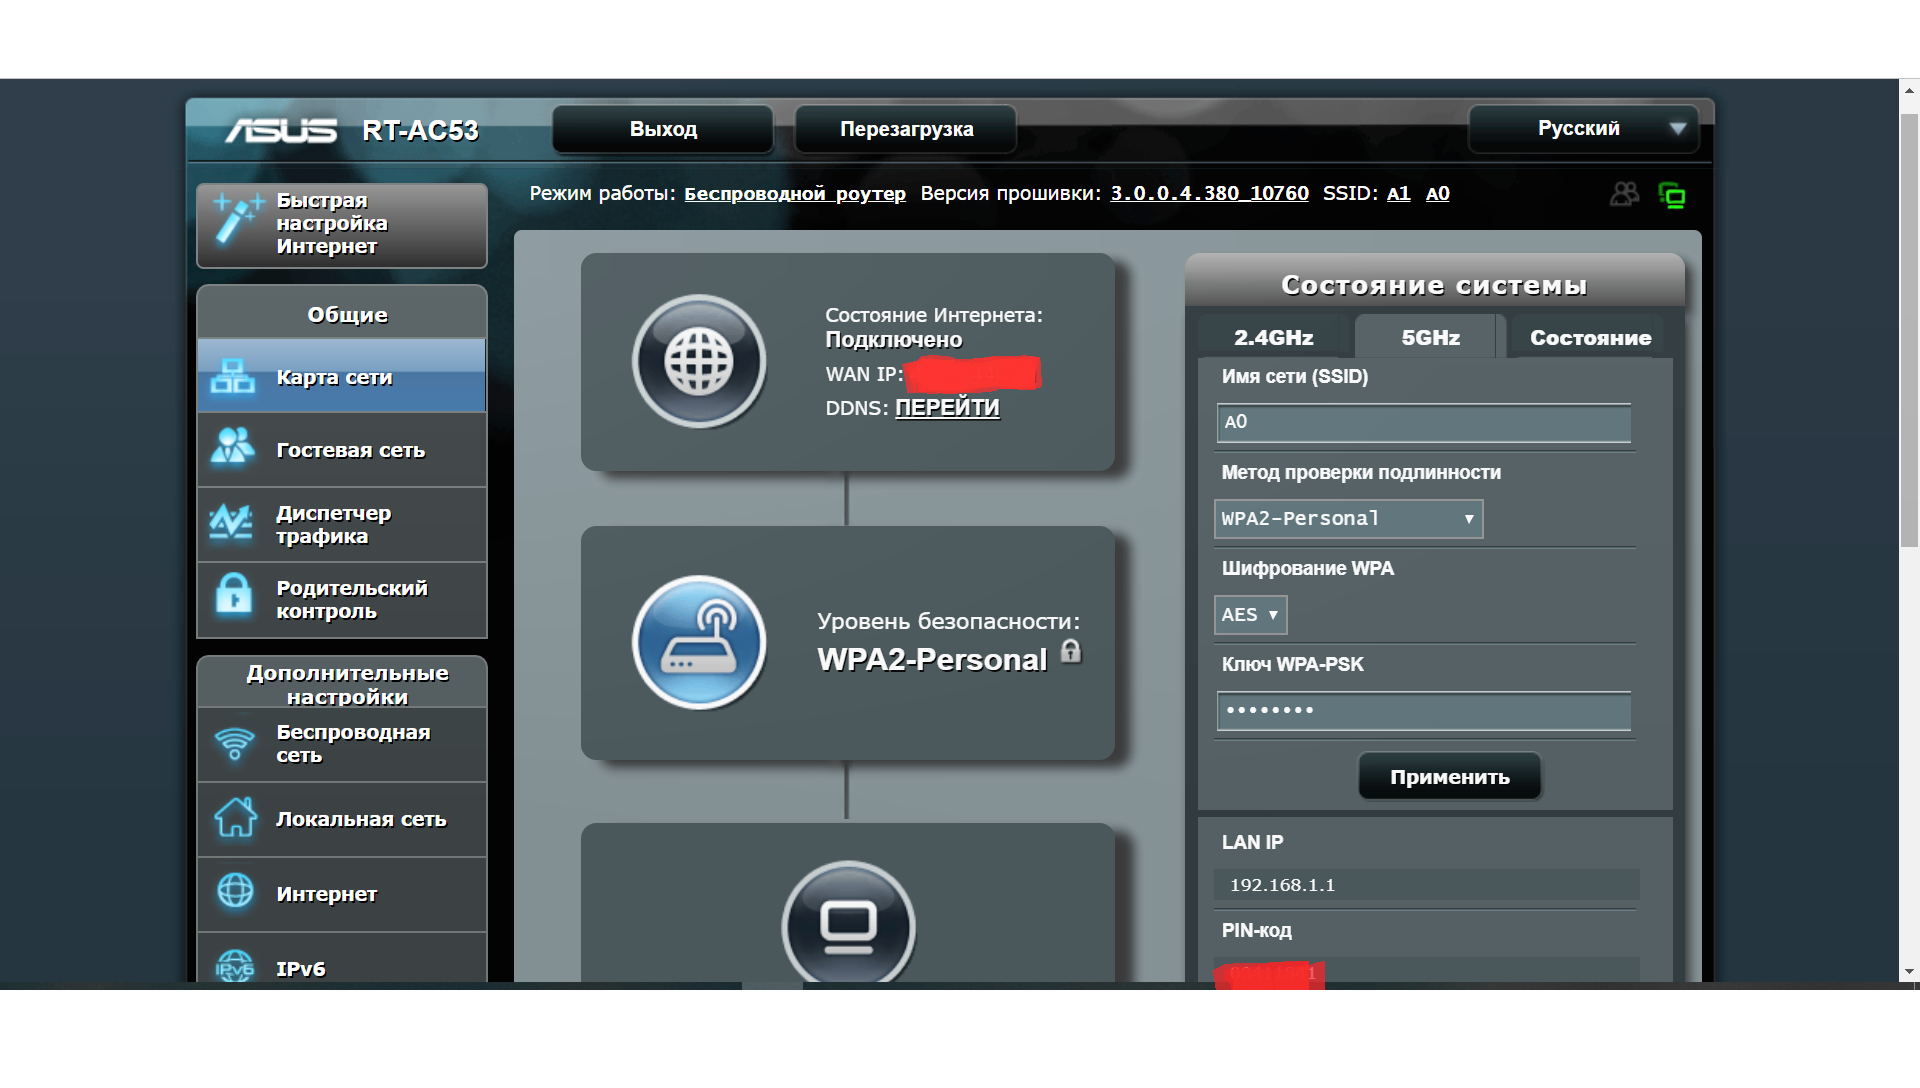Open Диспетчер трафика menu item
The image size is (1920, 1088).
(x=342, y=525)
